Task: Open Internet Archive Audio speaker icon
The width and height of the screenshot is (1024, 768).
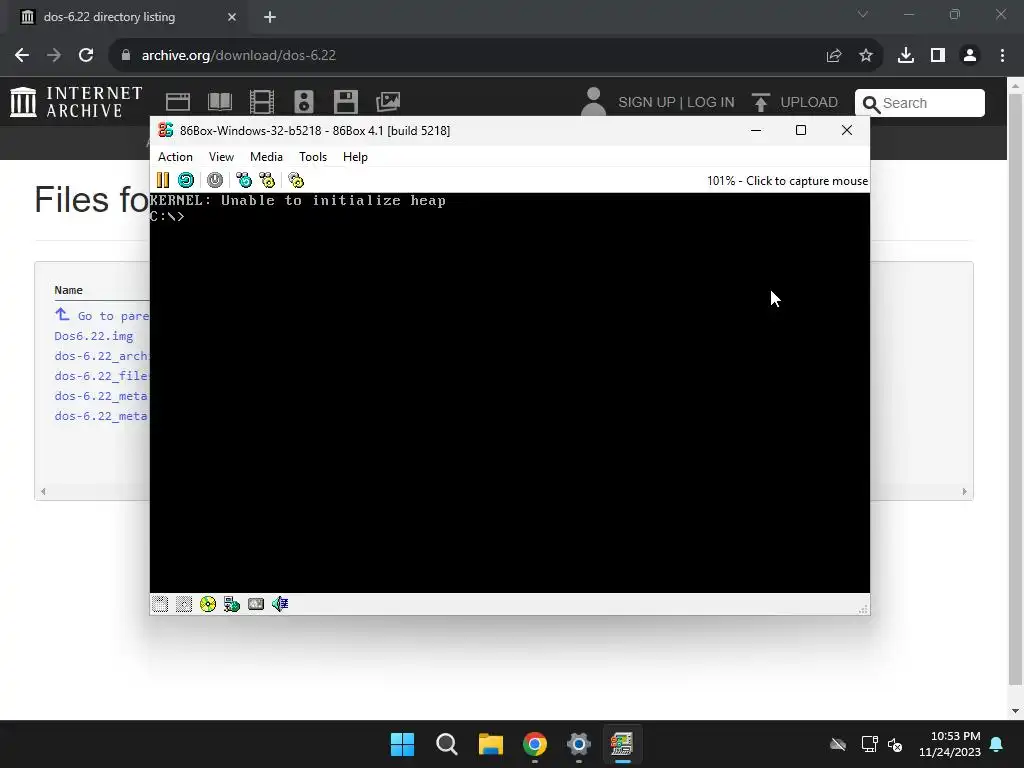Action: click(x=304, y=102)
